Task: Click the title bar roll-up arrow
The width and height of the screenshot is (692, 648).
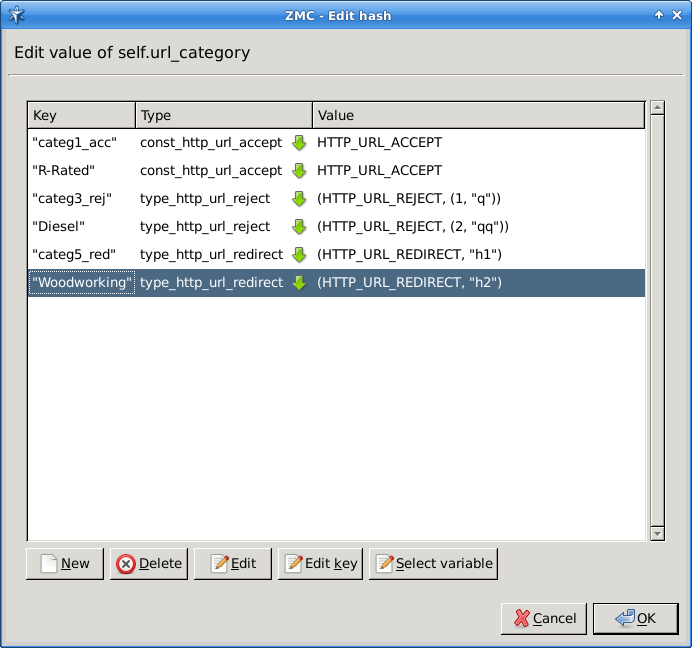Action: point(659,15)
